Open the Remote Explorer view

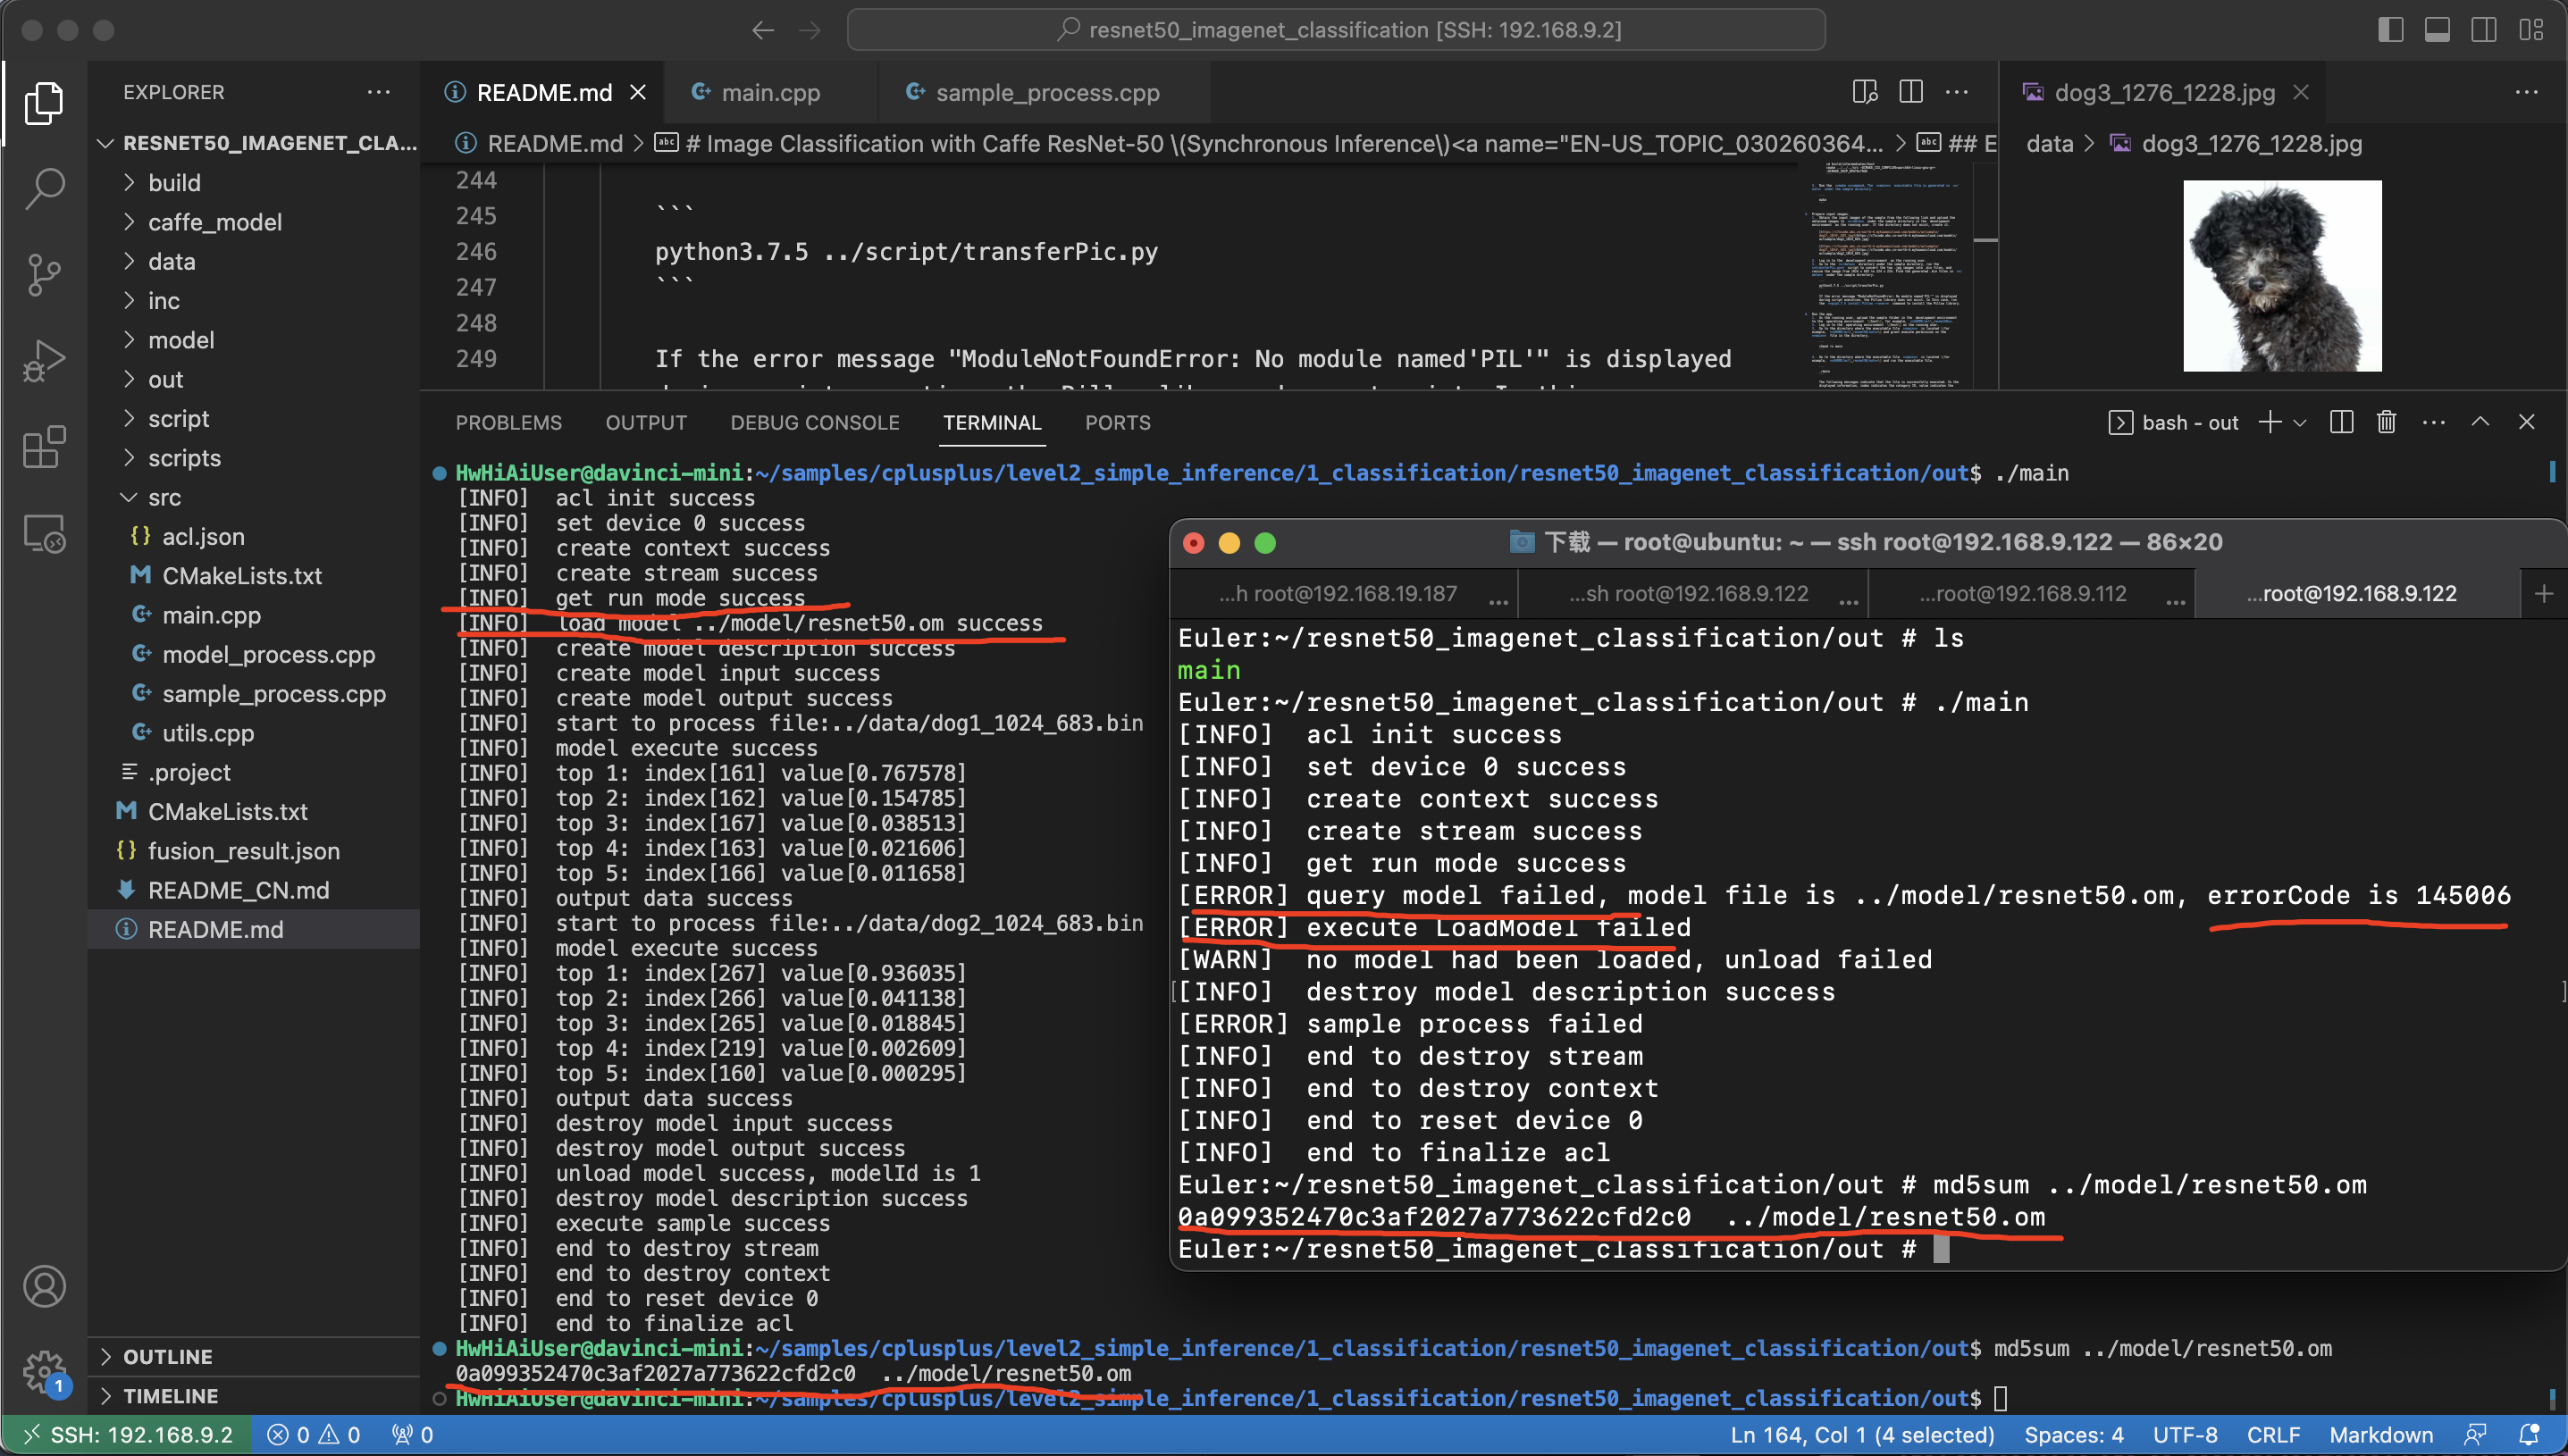coord(44,534)
